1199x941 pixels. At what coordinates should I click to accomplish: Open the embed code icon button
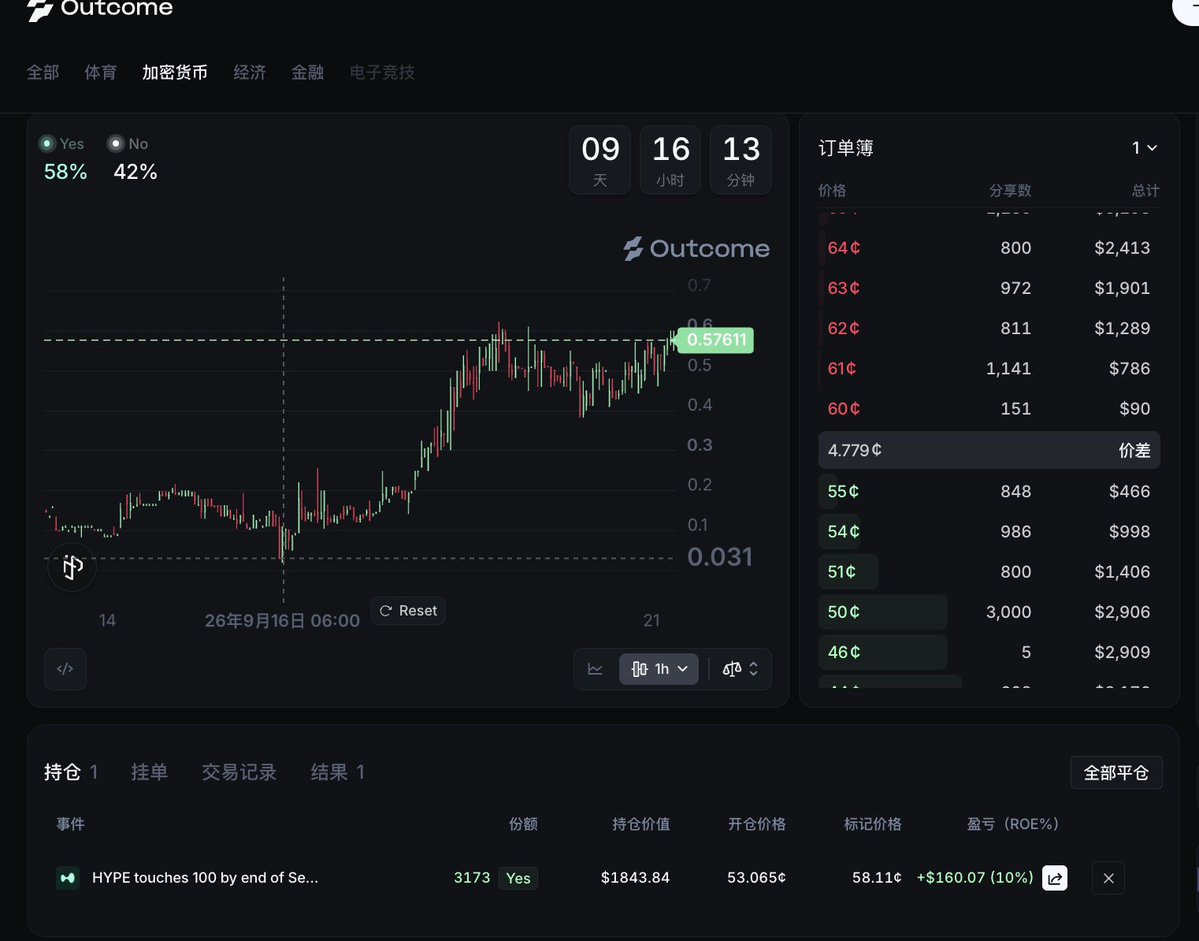65,669
